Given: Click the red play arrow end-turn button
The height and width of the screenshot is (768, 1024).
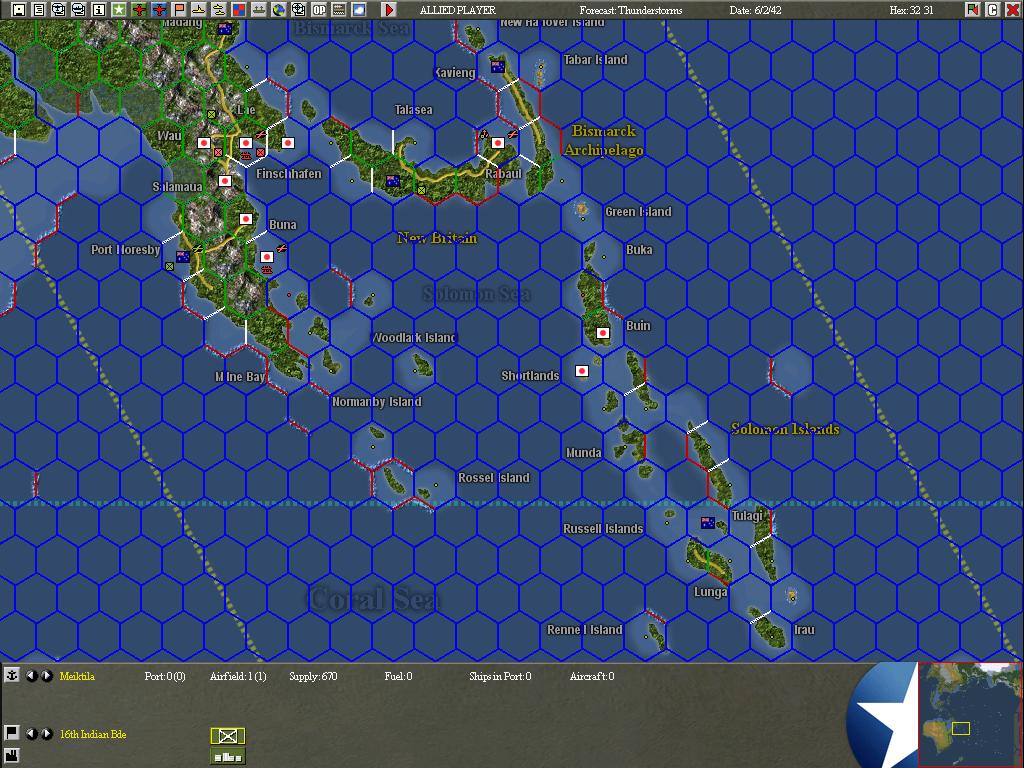Looking at the screenshot, I should (x=389, y=10).
